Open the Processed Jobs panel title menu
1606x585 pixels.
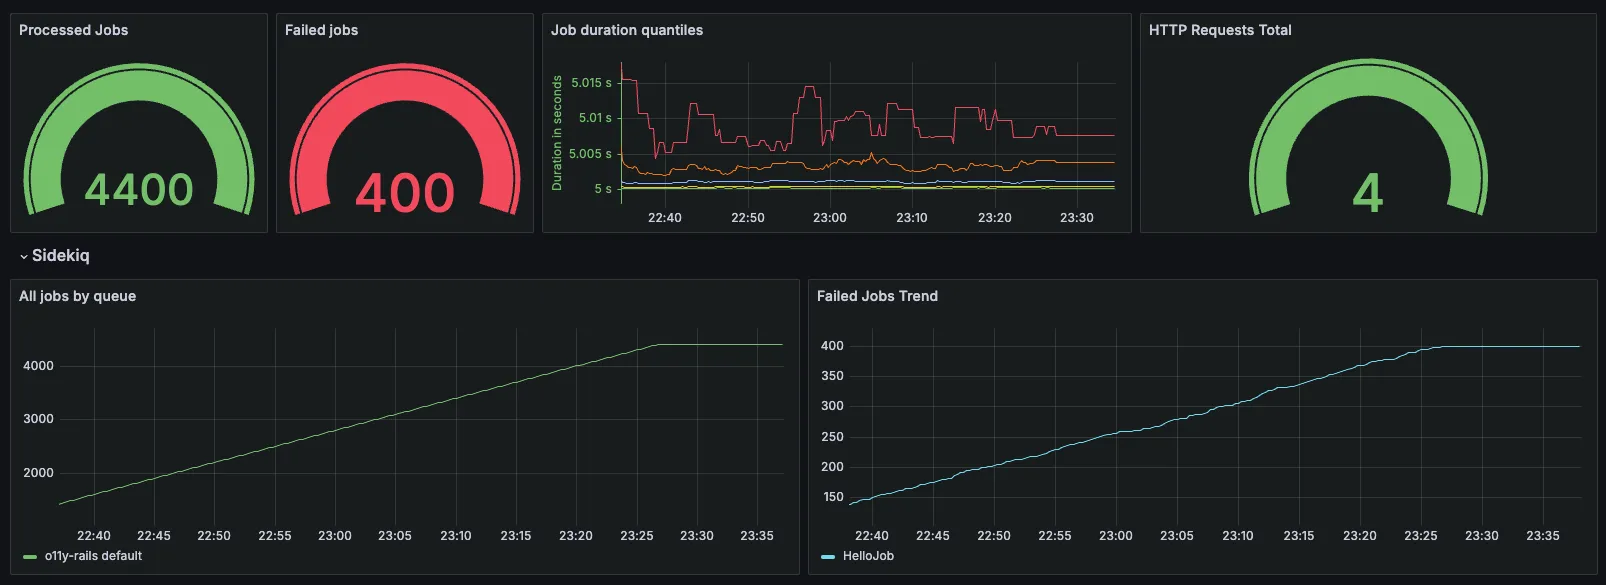click(x=74, y=30)
